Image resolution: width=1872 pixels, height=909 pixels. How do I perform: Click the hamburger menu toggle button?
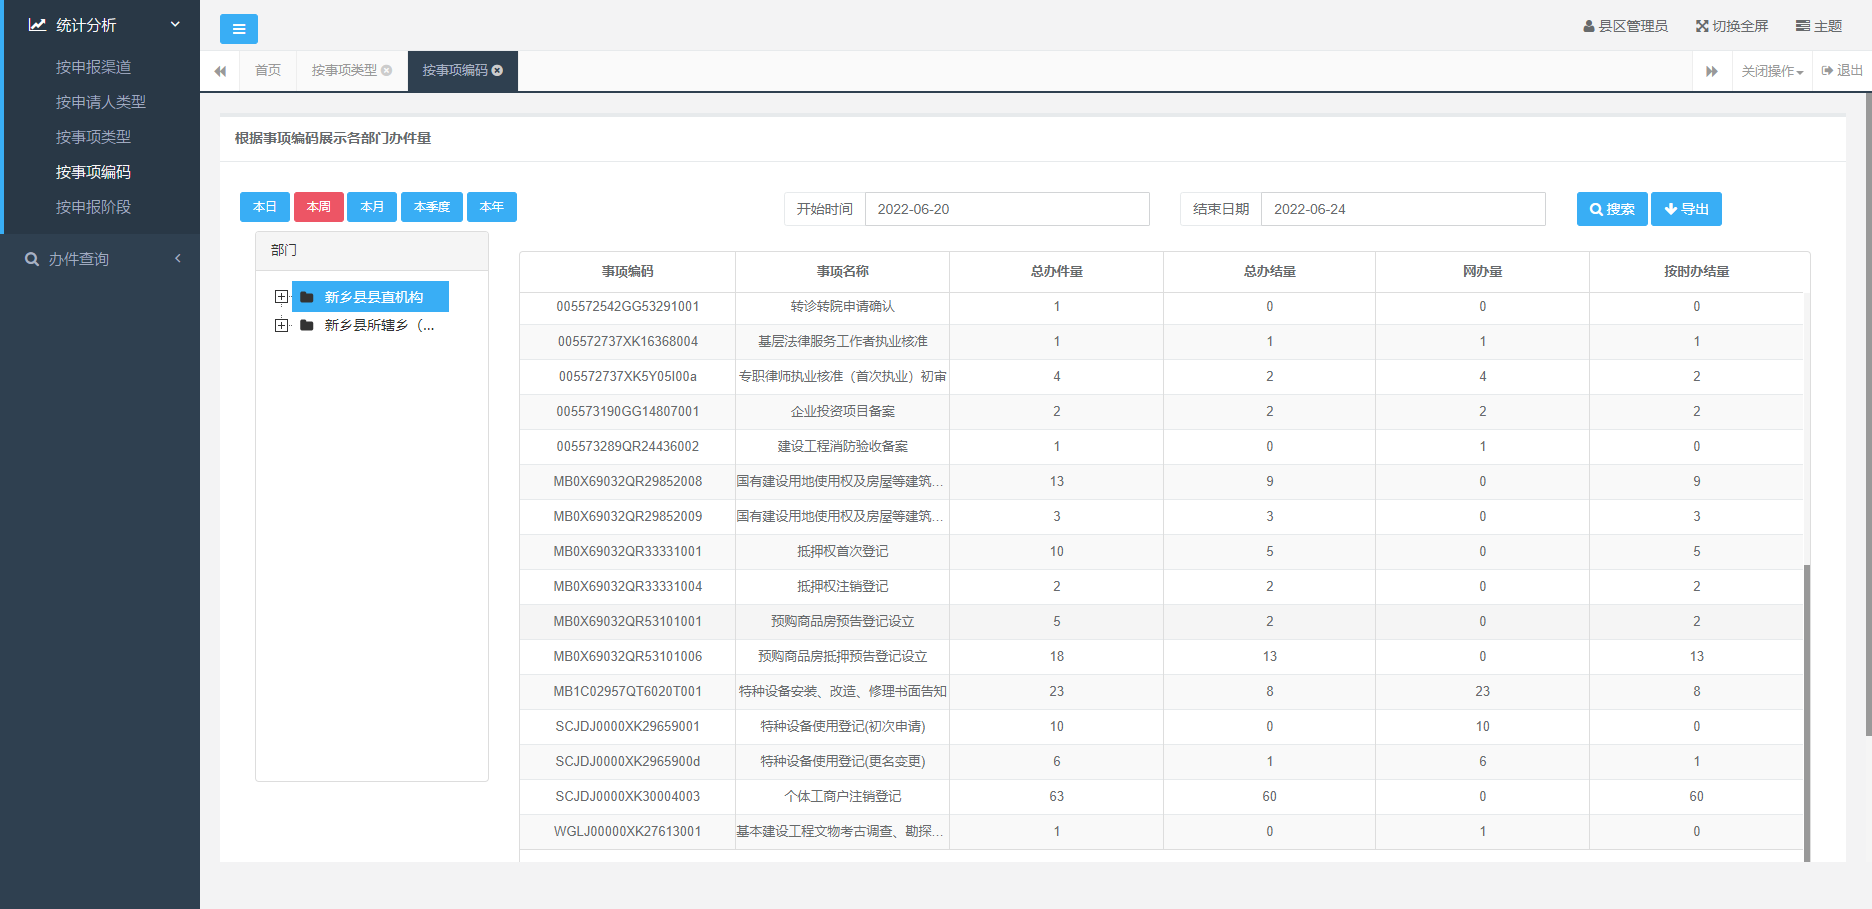point(238,29)
